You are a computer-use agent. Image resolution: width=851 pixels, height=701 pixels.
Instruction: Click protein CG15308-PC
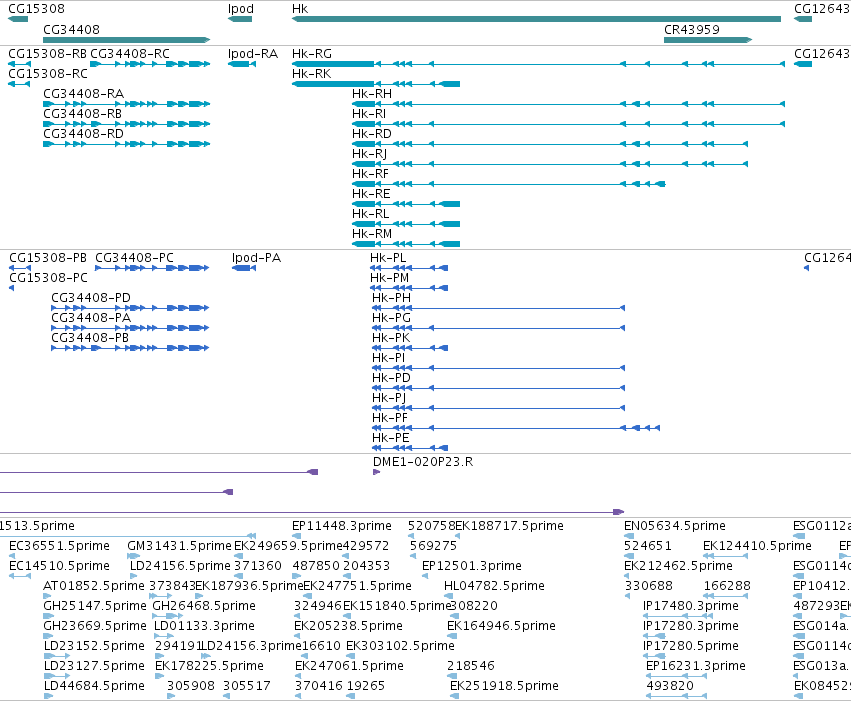tap(11, 288)
